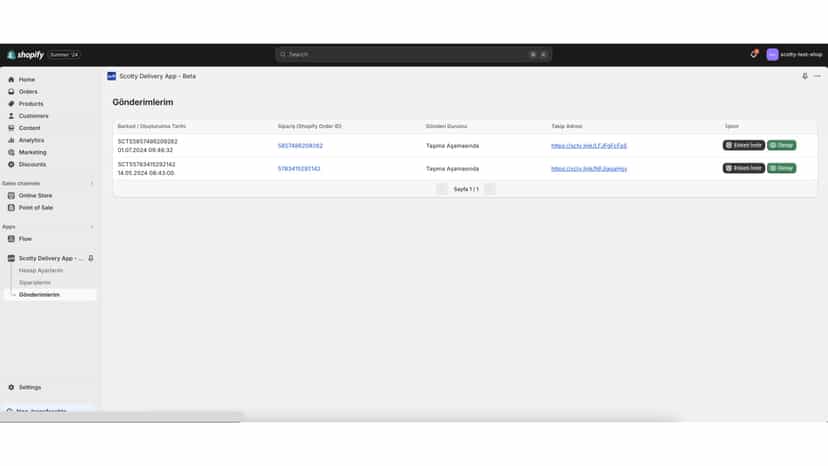The height and width of the screenshot is (466, 828).
Task: Select Gönderimlerim in the sidebar
Action: coord(39,295)
